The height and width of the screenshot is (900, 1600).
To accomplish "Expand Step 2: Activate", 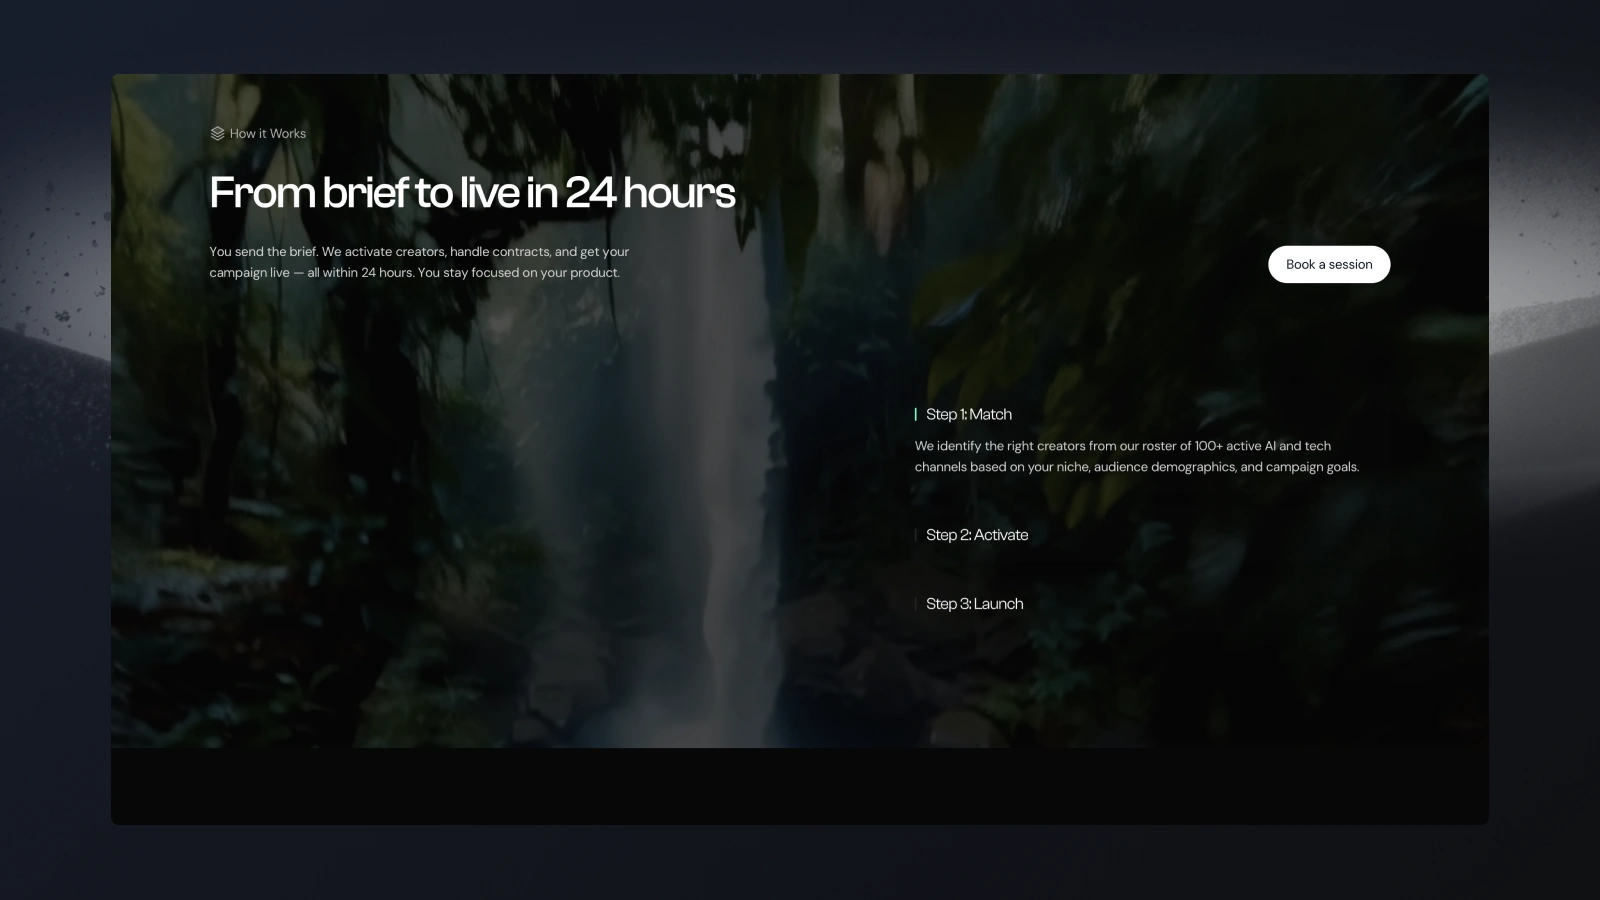I will pos(977,535).
